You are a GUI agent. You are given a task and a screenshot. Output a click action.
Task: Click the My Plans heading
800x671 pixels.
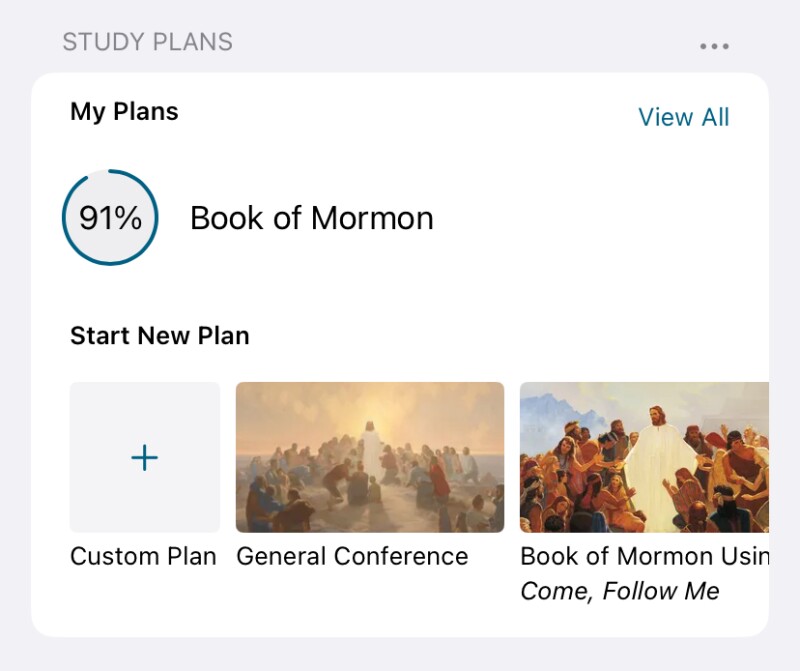pyautogui.click(x=124, y=112)
